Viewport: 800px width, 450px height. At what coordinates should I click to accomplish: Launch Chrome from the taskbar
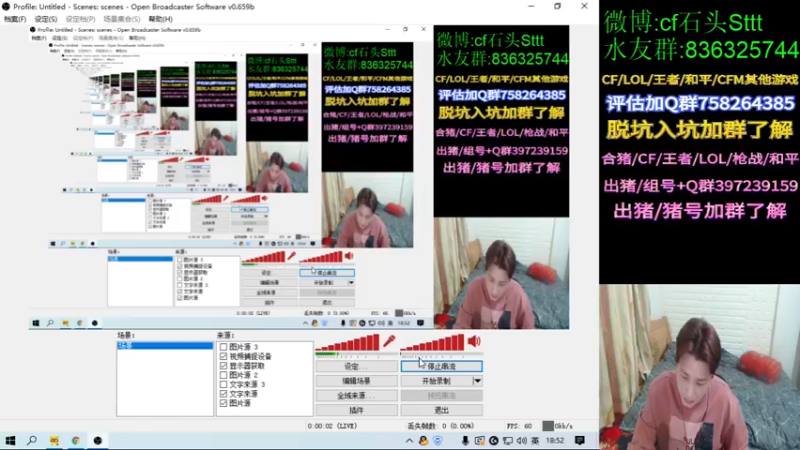click(76, 440)
